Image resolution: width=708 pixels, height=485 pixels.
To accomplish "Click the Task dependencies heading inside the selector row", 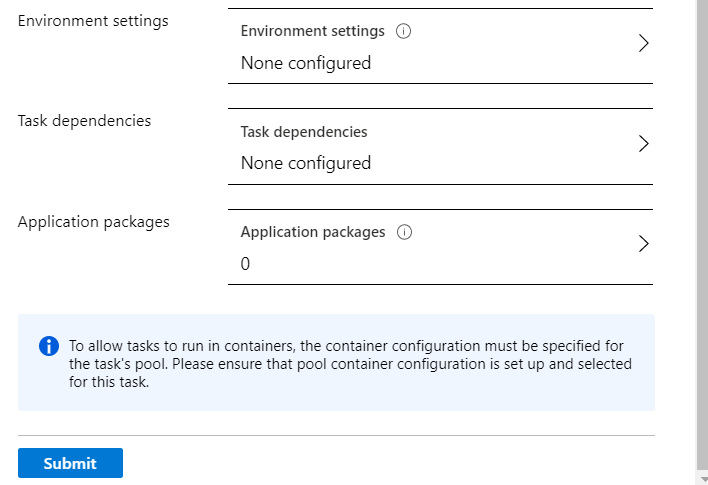I will 304,132.
